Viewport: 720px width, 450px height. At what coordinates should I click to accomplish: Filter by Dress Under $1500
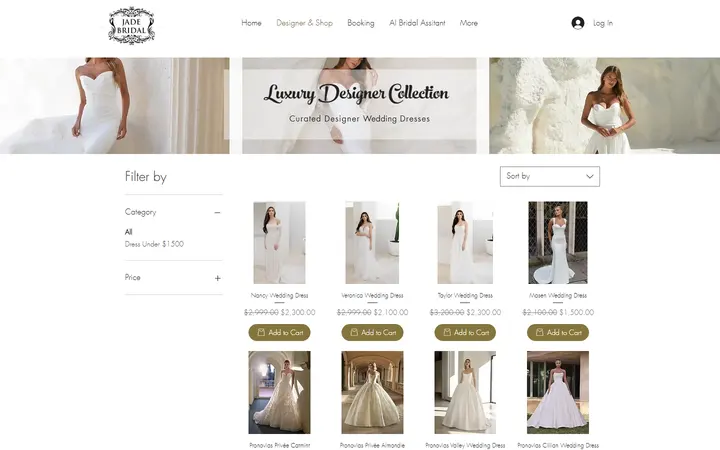click(x=154, y=244)
